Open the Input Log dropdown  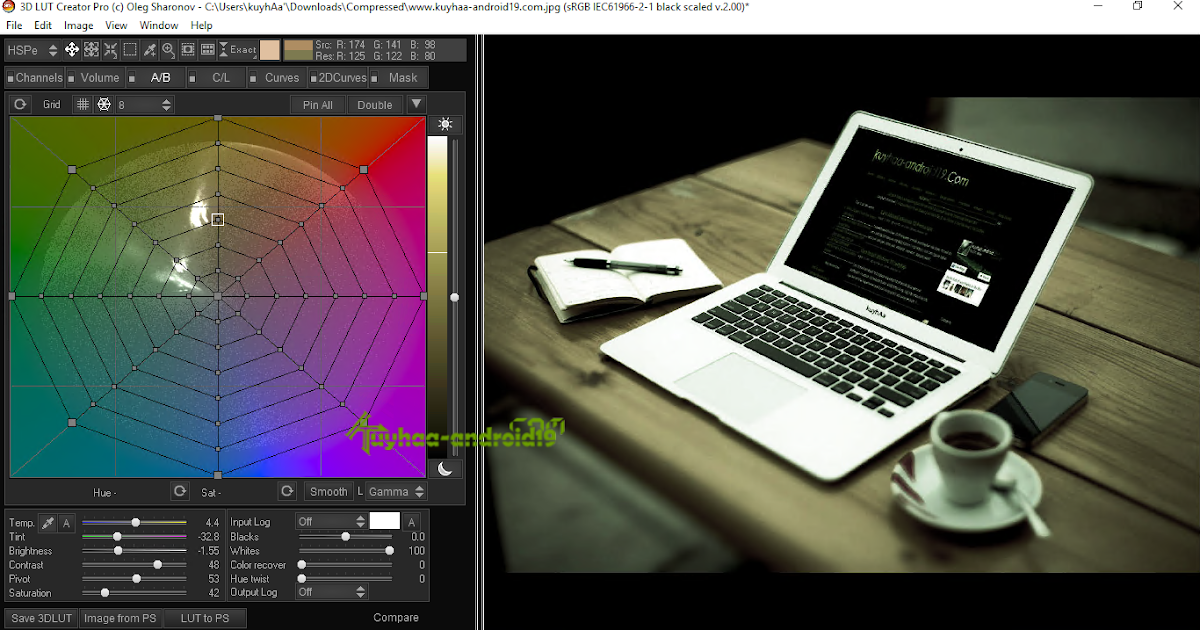coord(331,521)
